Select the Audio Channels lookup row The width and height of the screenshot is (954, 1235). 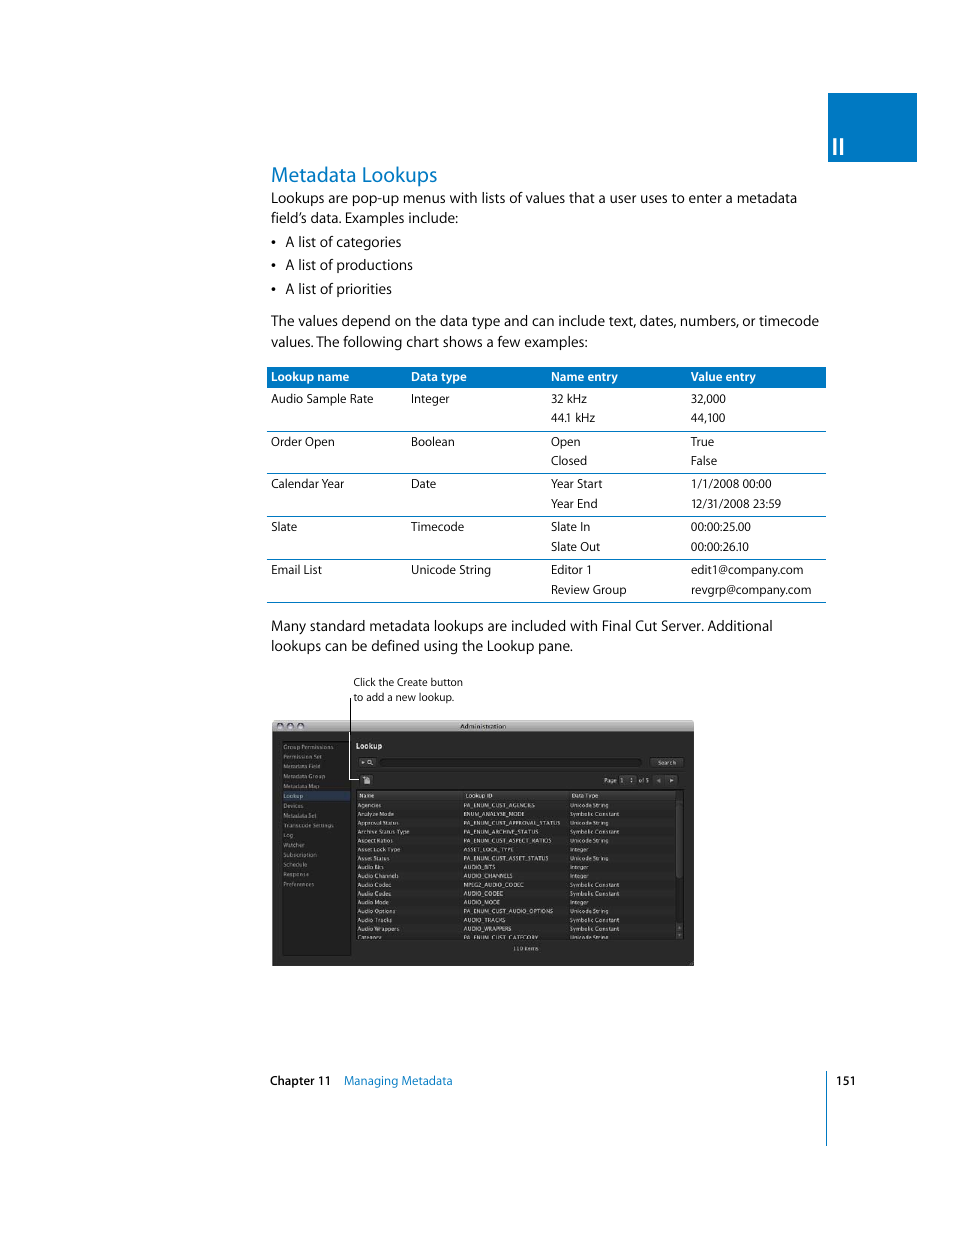tap(516, 876)
